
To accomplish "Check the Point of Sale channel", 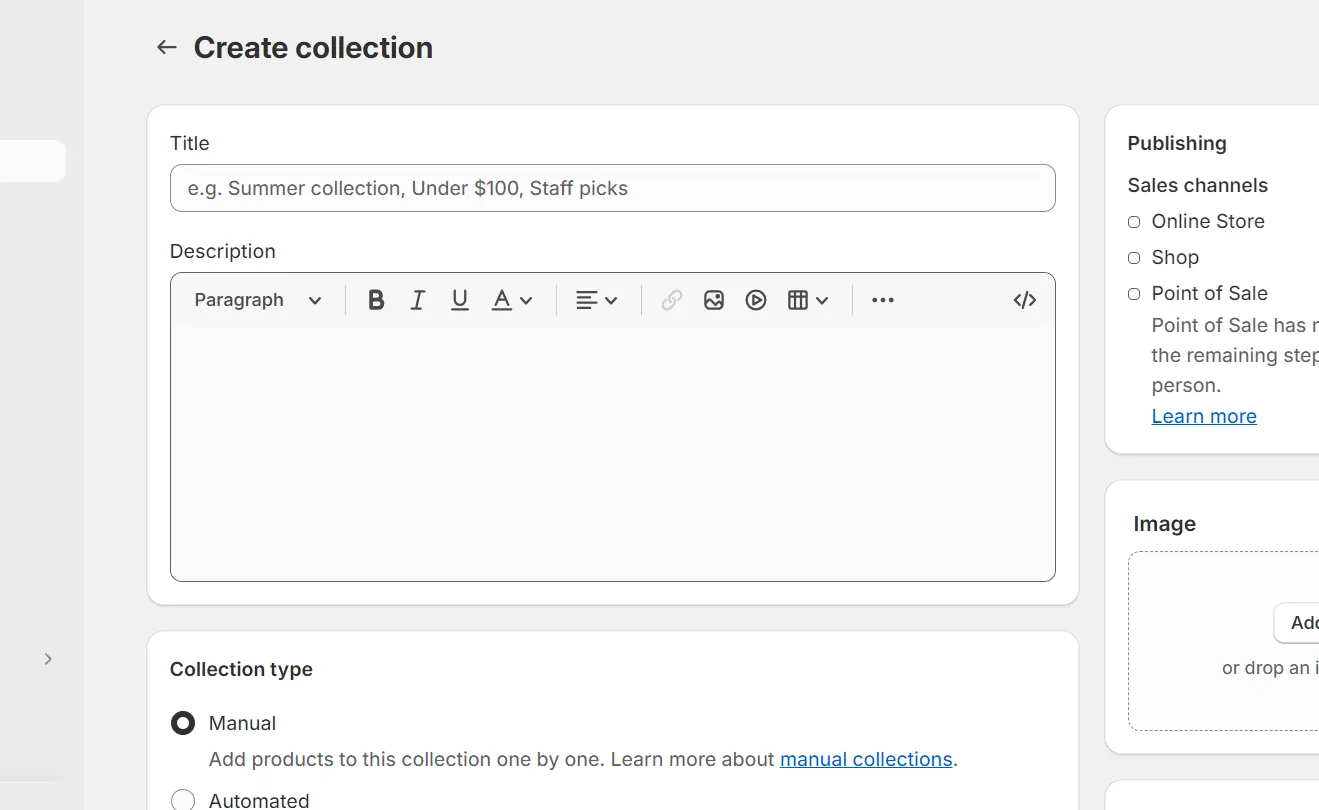I will click(1134, 294).
